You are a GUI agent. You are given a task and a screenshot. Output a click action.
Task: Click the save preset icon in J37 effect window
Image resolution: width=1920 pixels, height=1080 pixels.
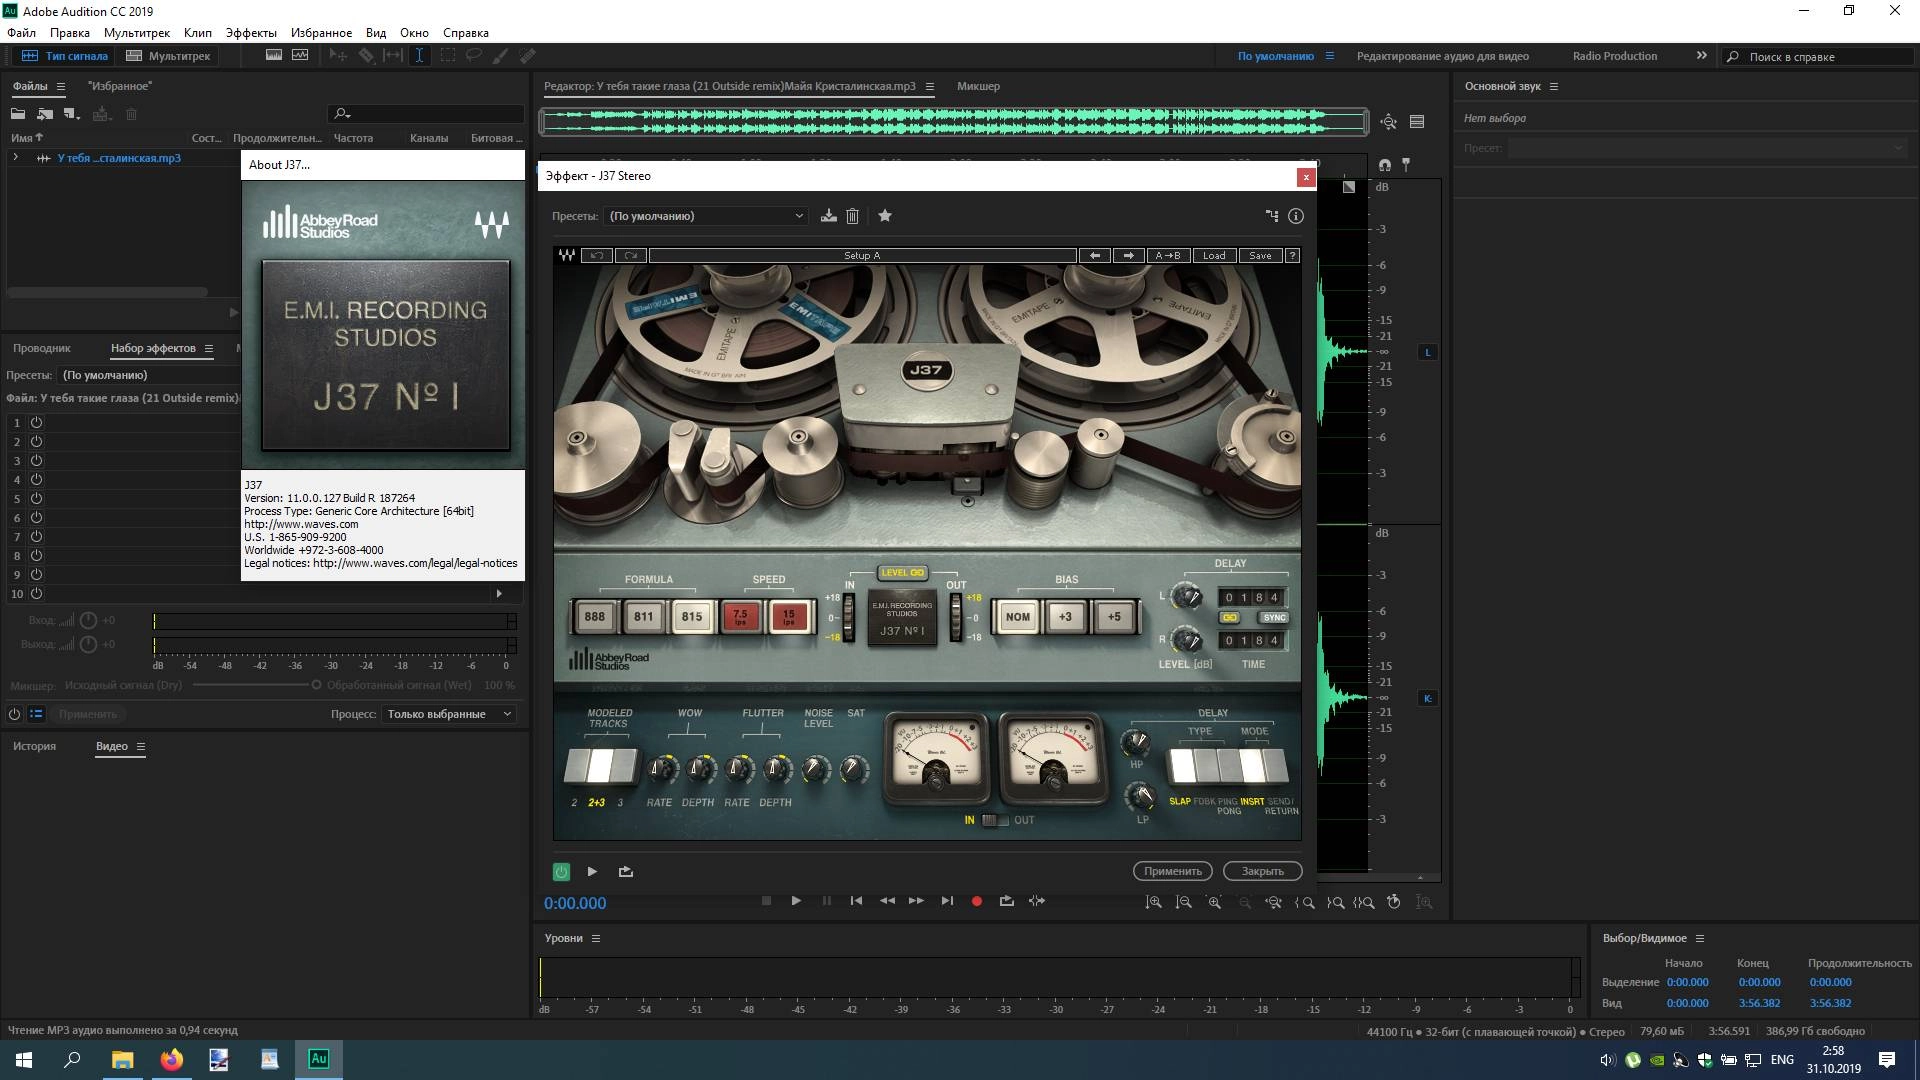(829, 216)
